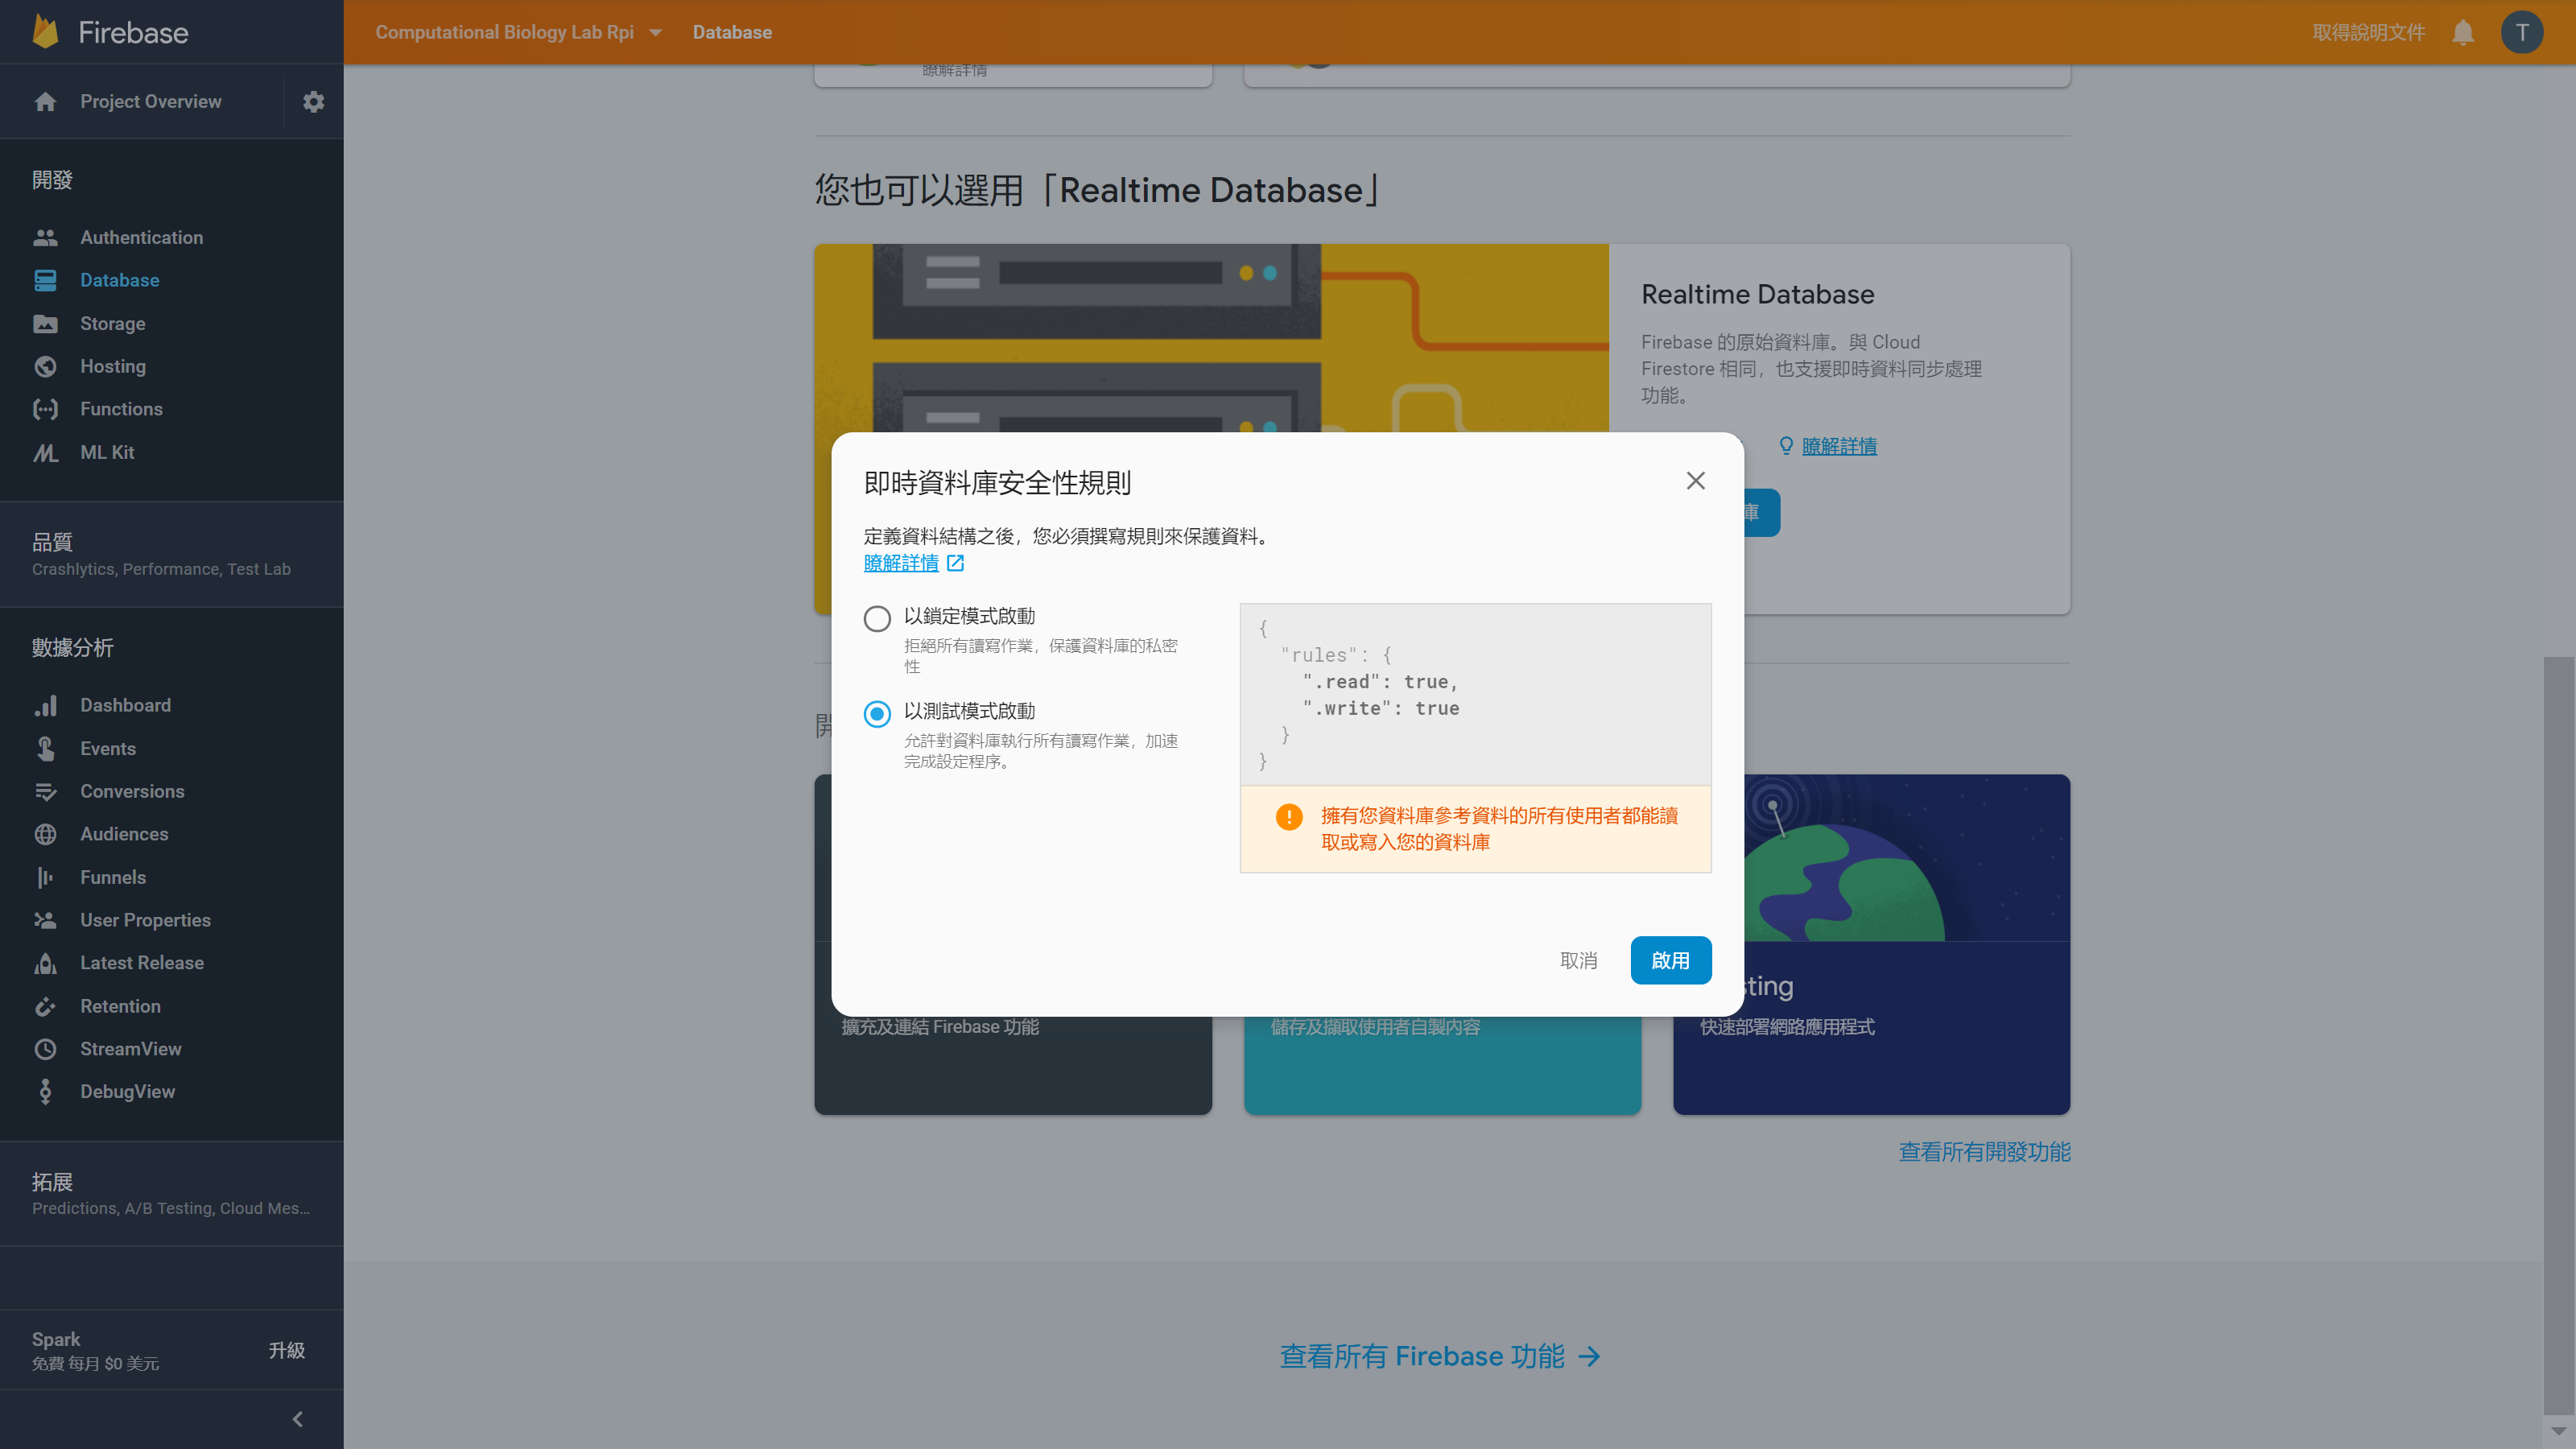Click the Database breadcrumb in header
The width and height of the screenshot is (2576, 1449).
point(732,33)
